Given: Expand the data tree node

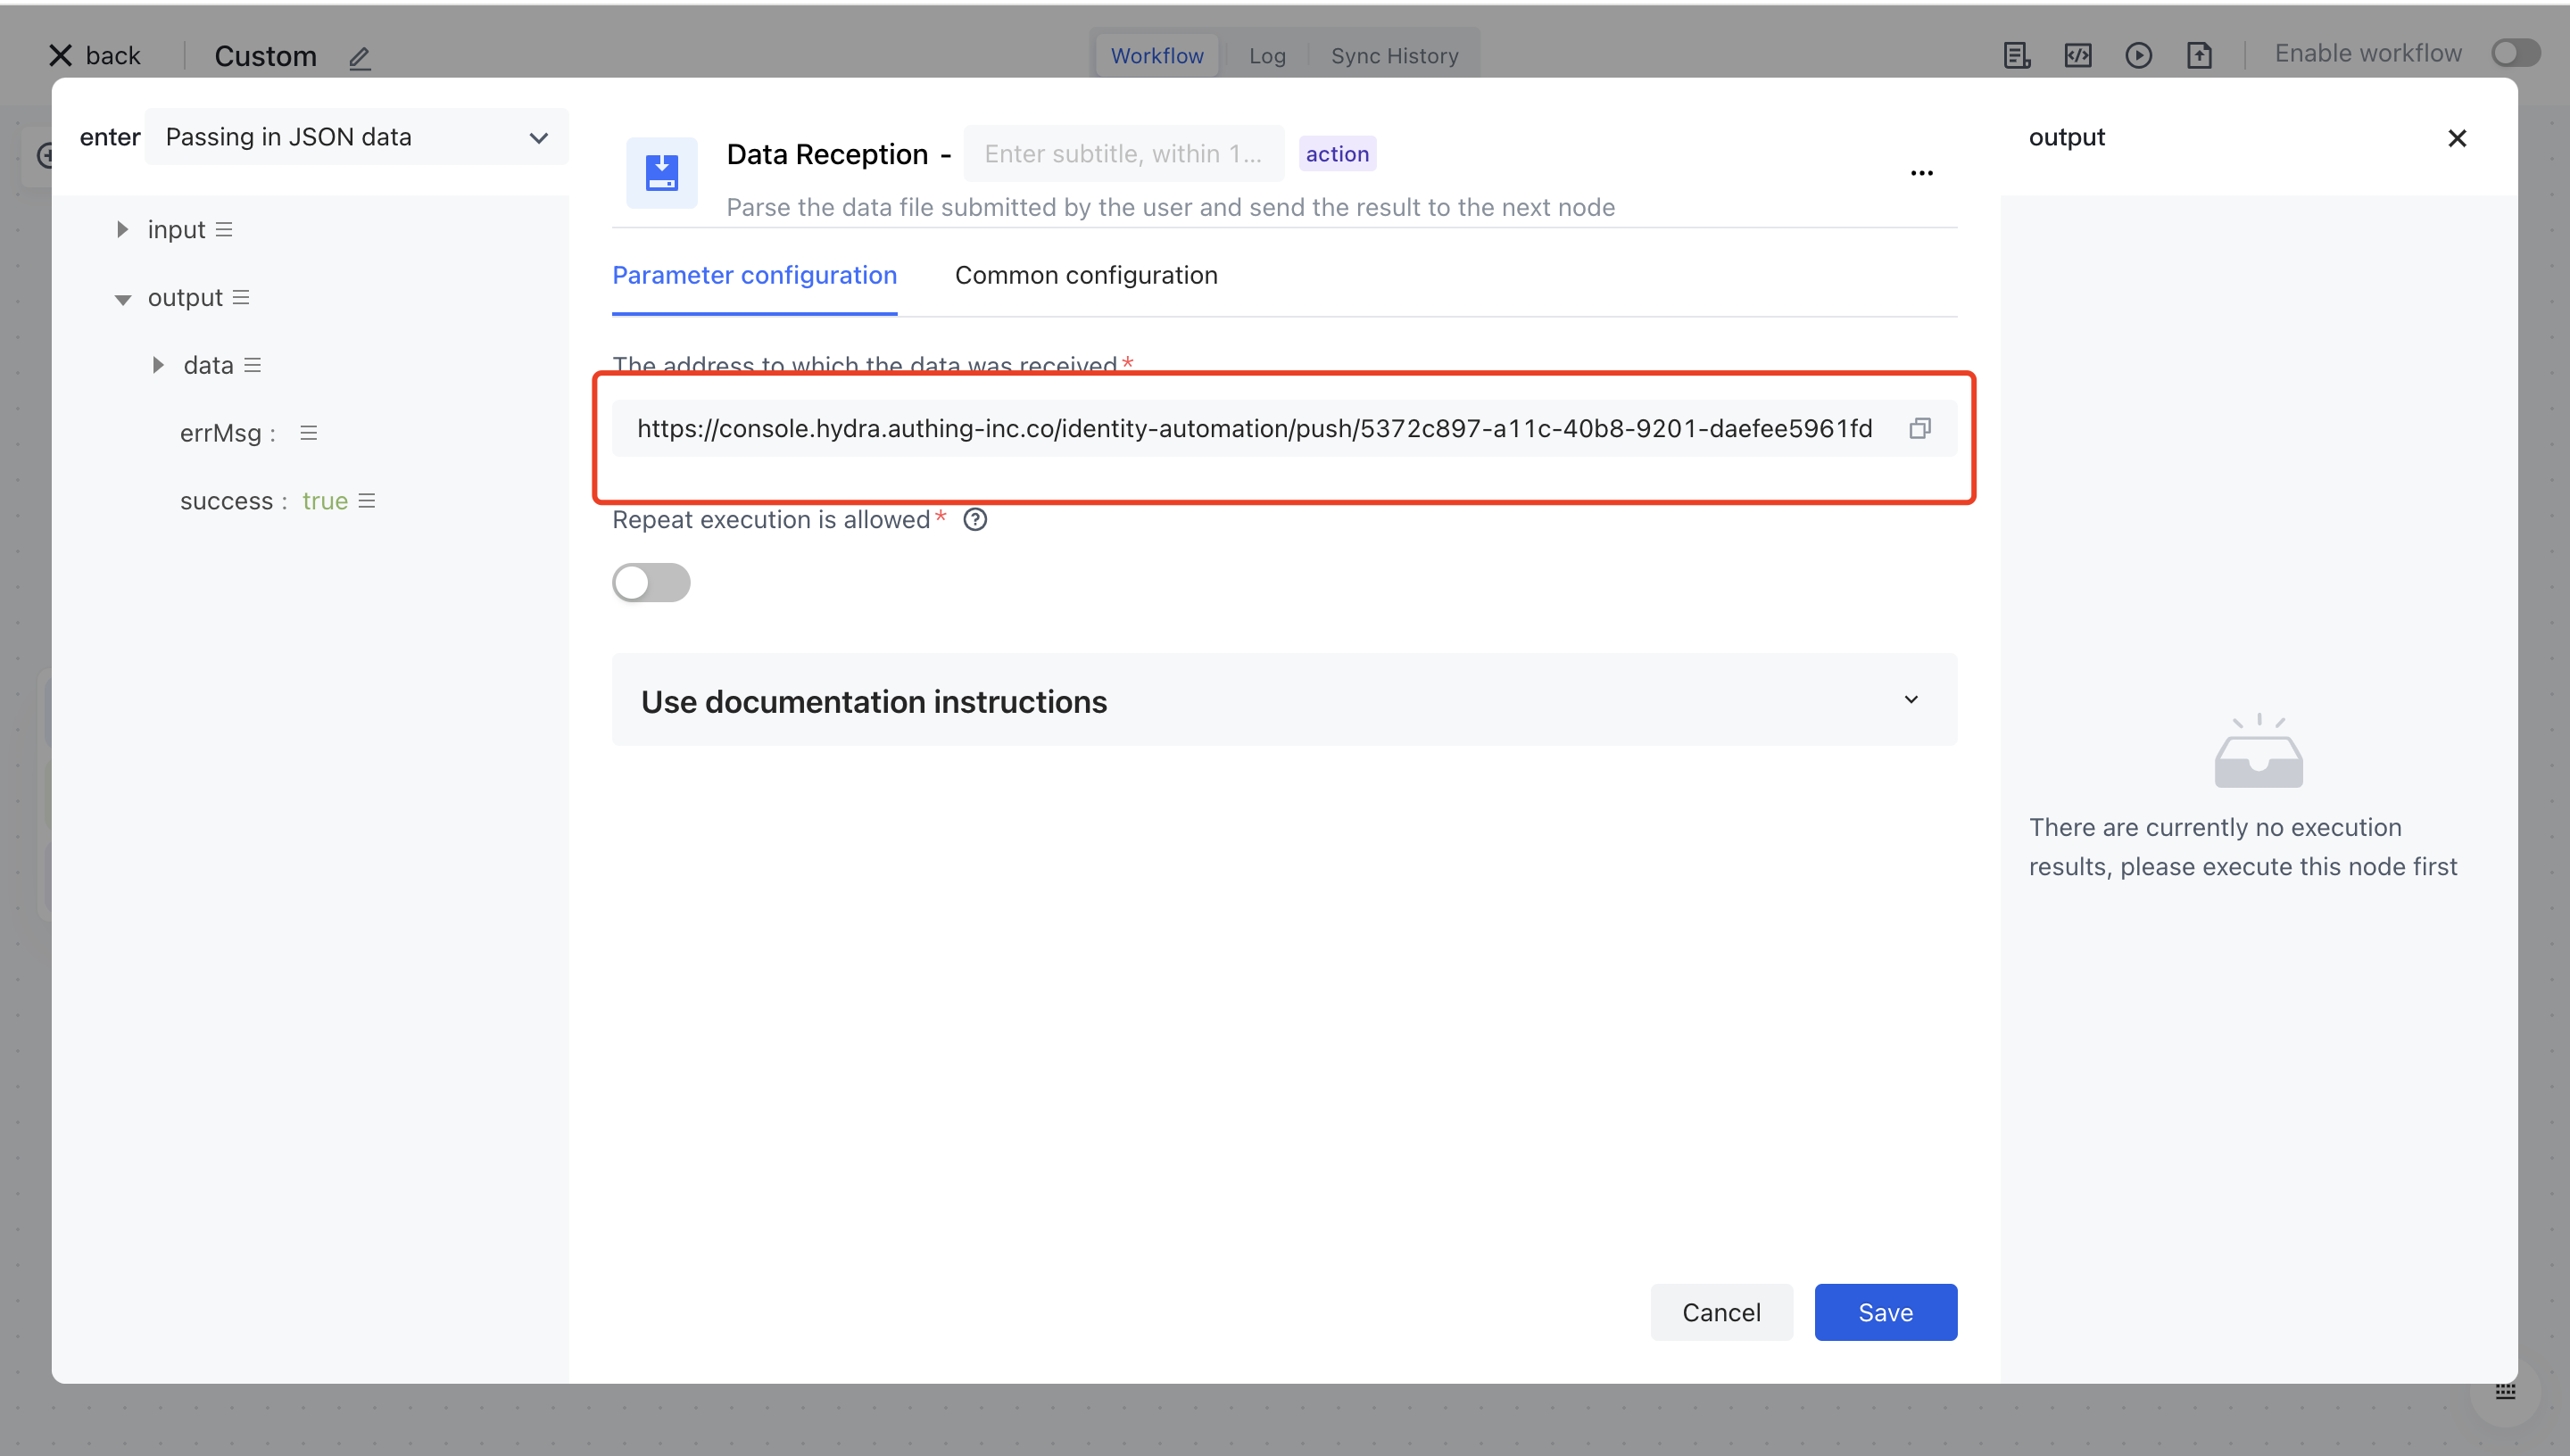Looking at the screenshot, I should [157, 365].
